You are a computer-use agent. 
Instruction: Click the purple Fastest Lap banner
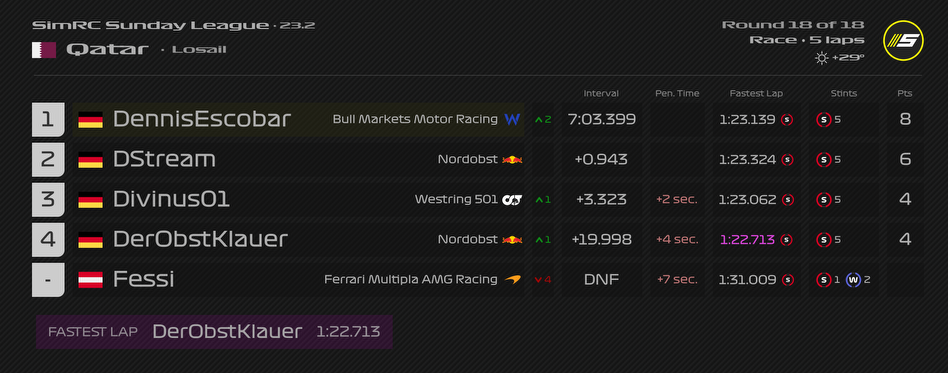pyautogui.click(x=214, y=332)
